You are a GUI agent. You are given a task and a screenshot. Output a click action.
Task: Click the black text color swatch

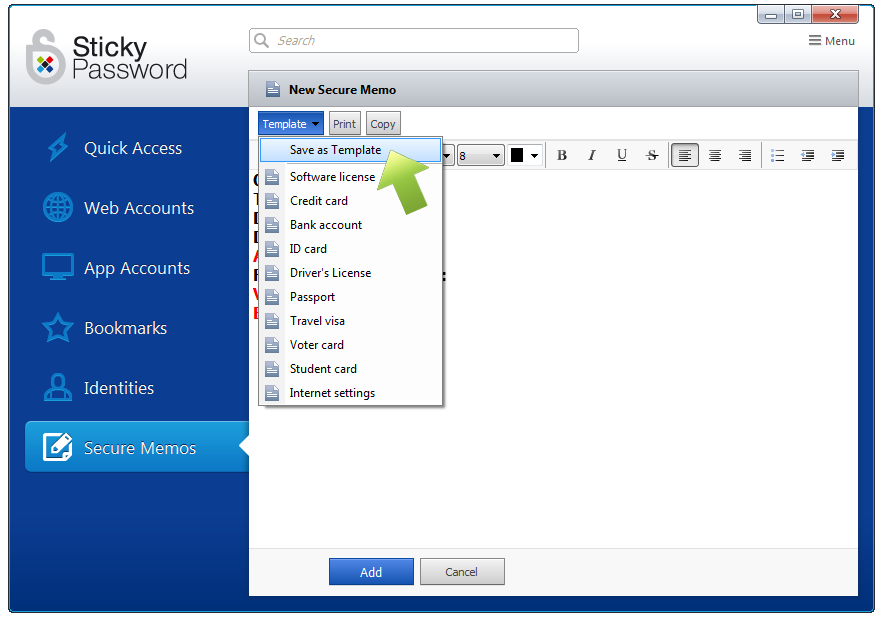pos(517,156)
